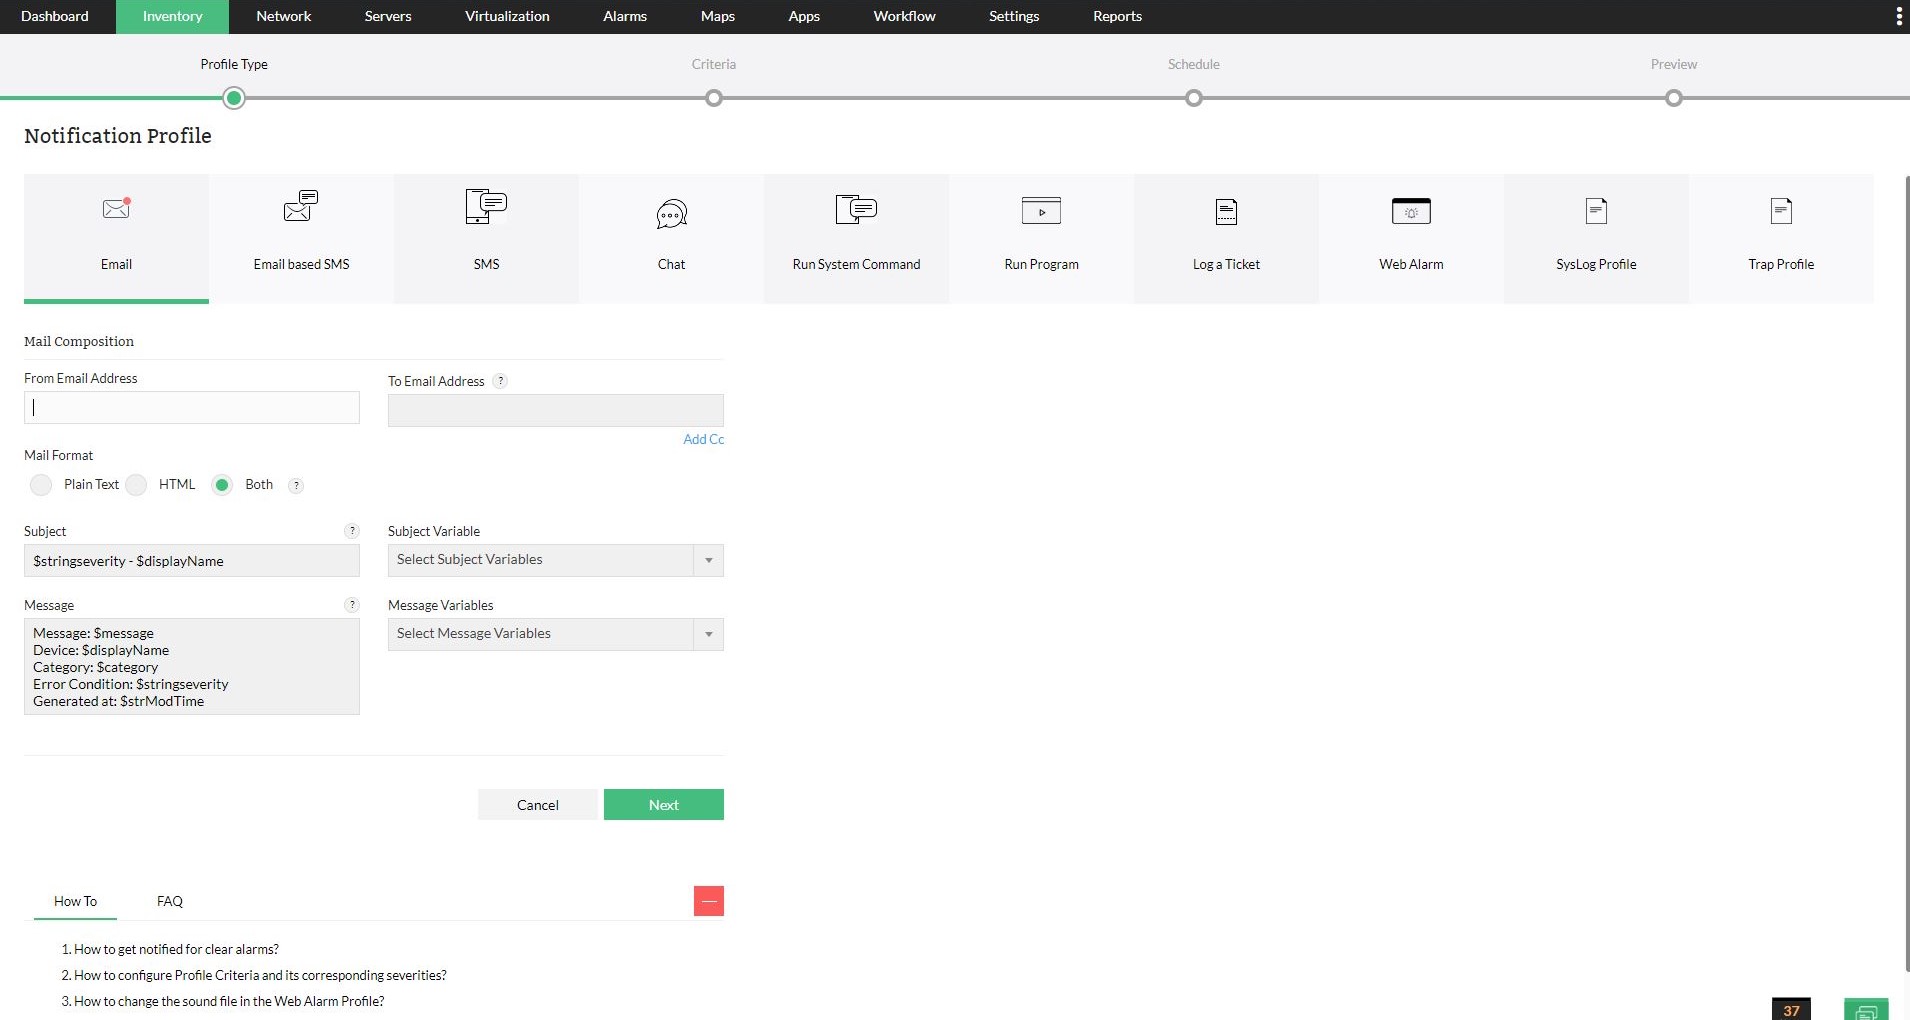Open 'How to configure Profile Criteria' link
1910x1020 pixels.
[x=260, y=975]
